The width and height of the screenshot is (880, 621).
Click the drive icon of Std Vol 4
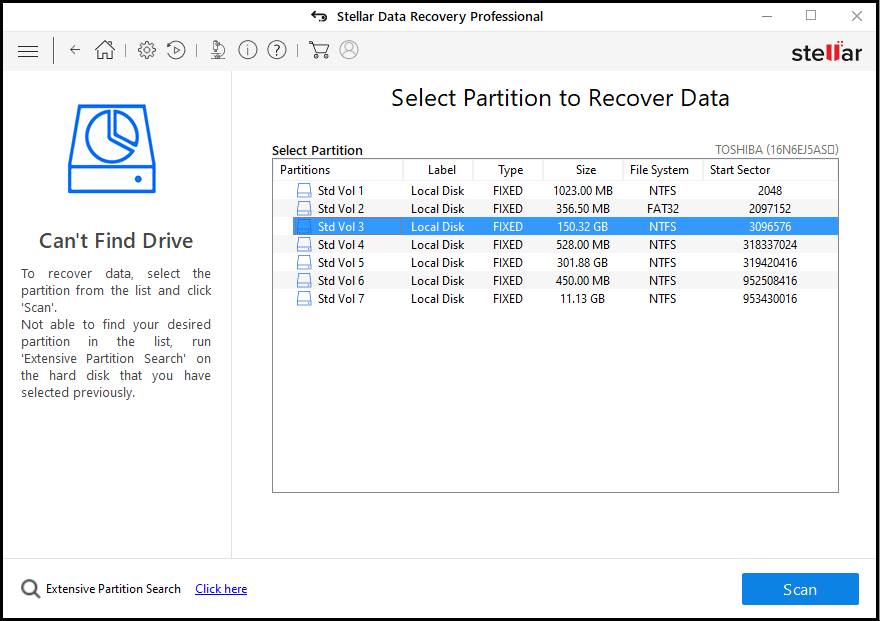click(304, 245)
